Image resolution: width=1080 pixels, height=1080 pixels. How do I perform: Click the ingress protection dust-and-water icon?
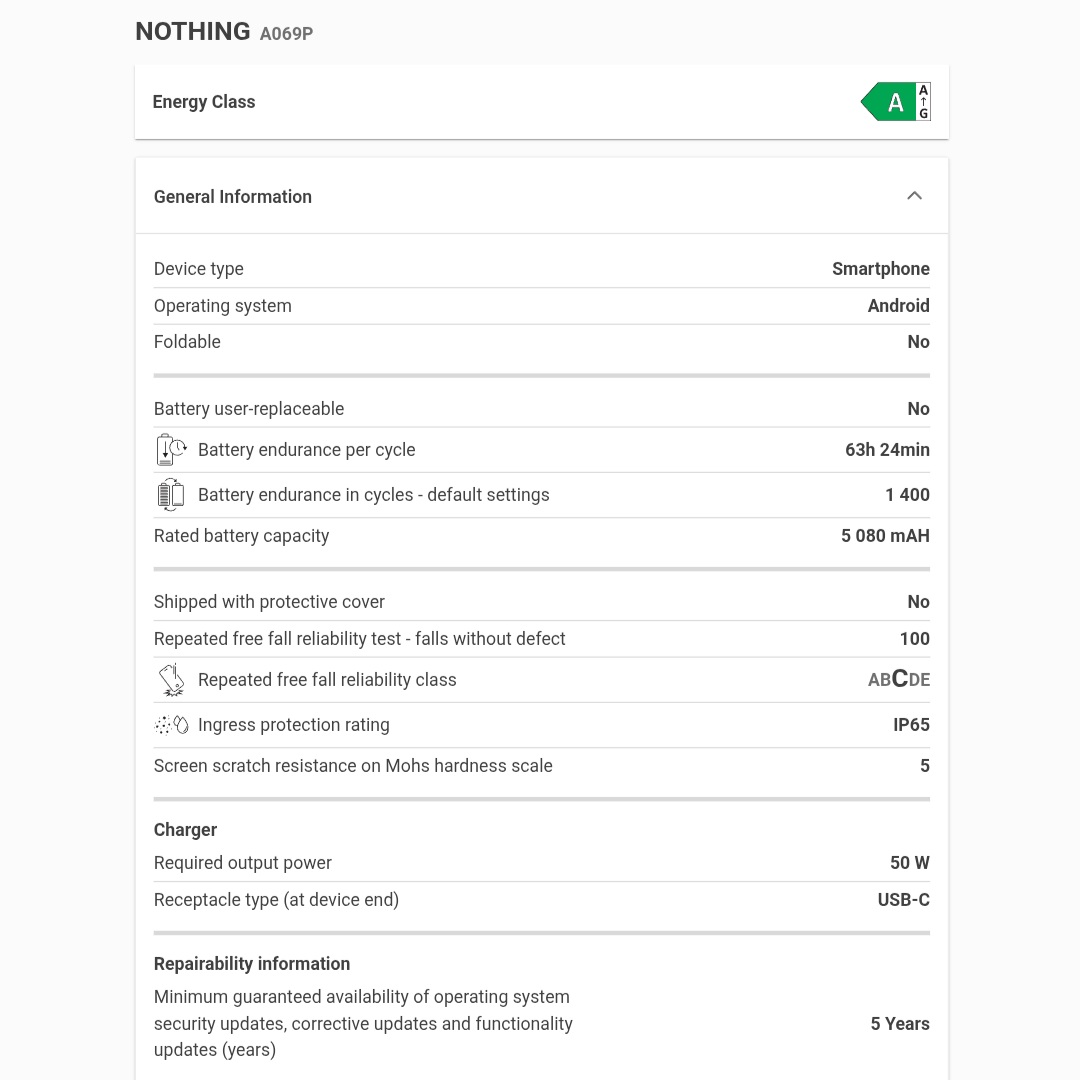pyautogui.click(x=171, y=724)
